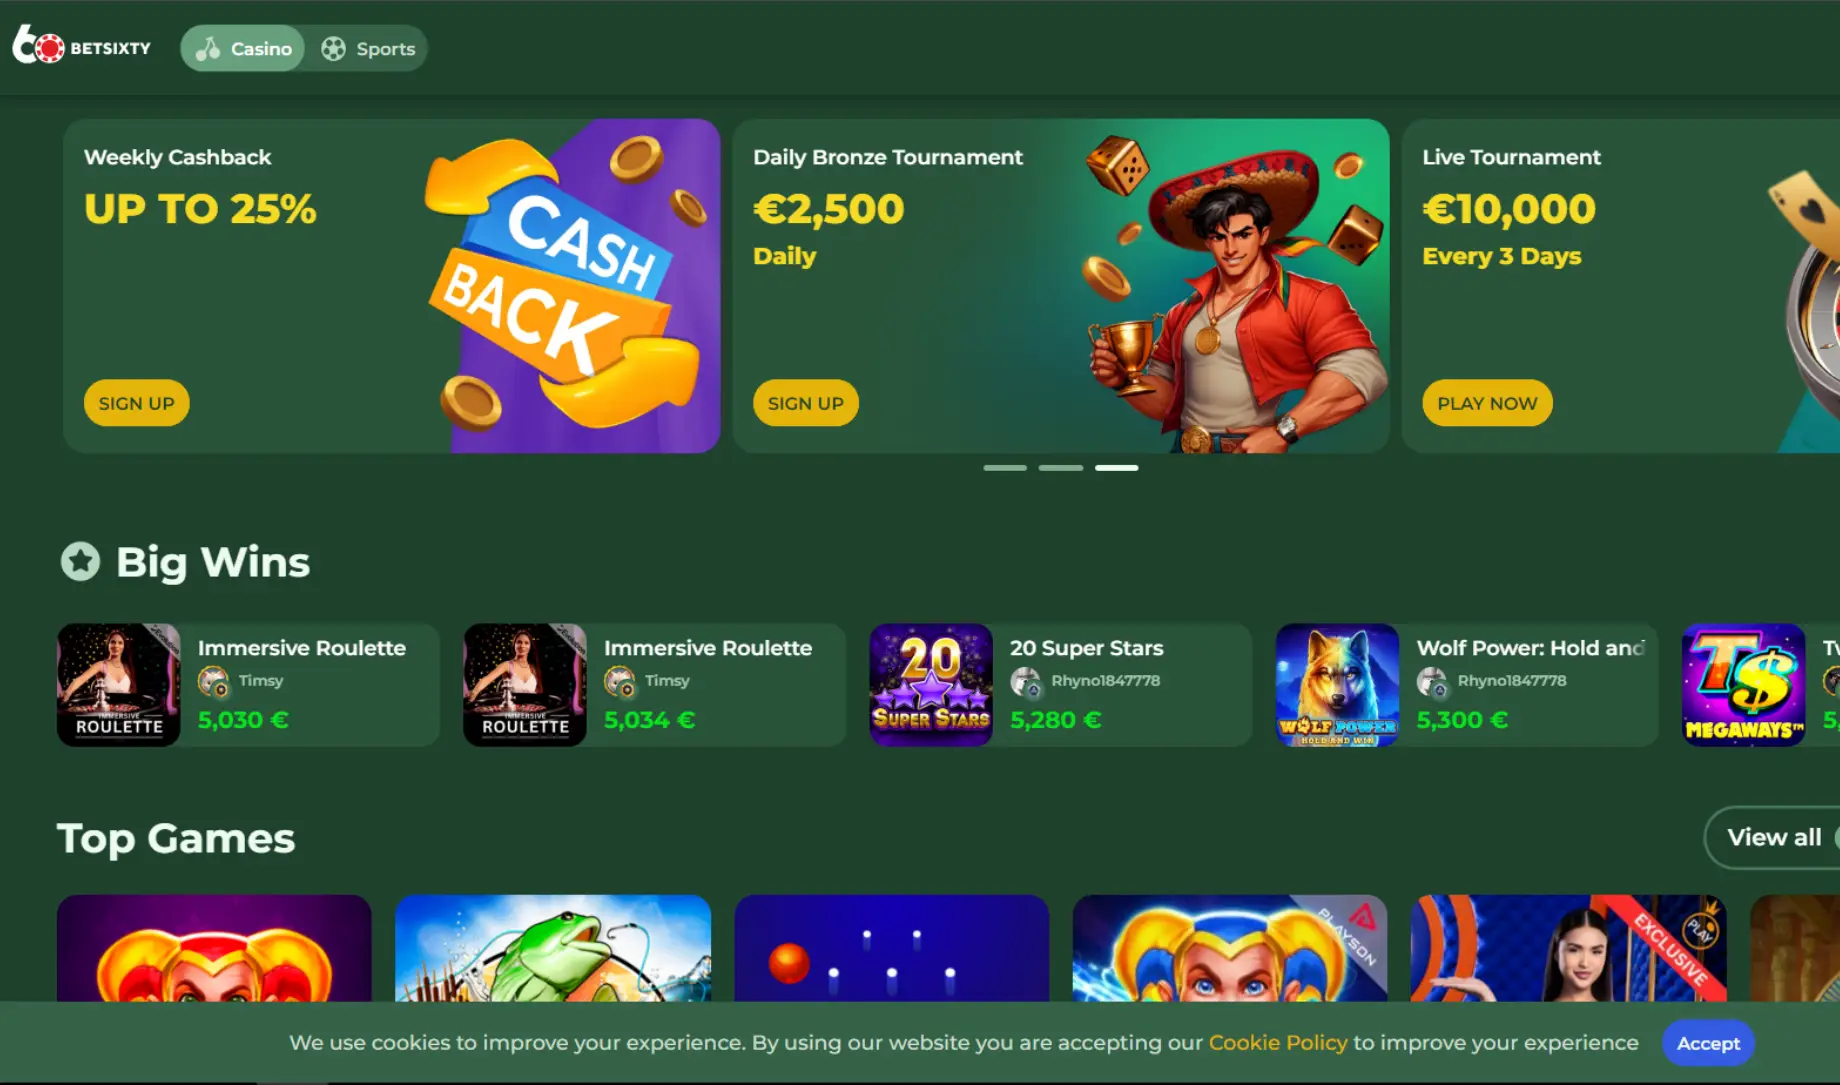Select the third carousel slide indicator

coord(1116,468)
